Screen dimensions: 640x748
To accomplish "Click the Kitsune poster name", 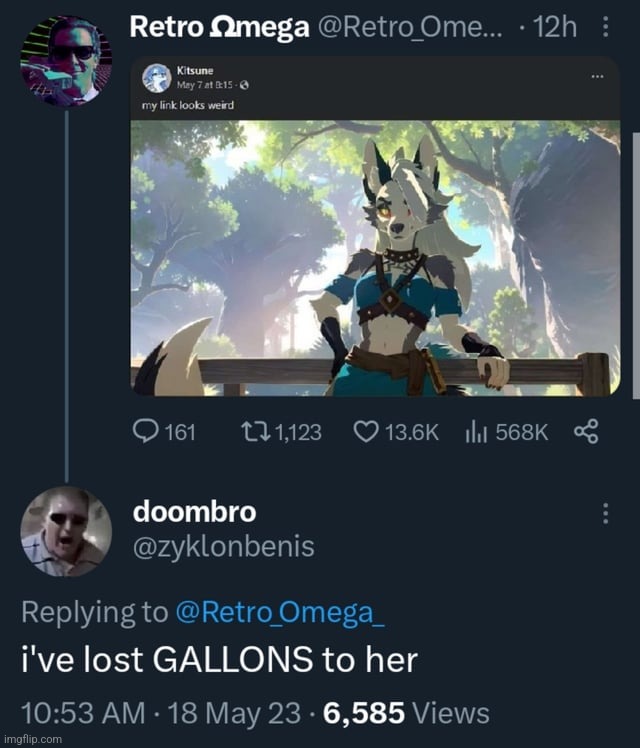I will coord(195,71).
